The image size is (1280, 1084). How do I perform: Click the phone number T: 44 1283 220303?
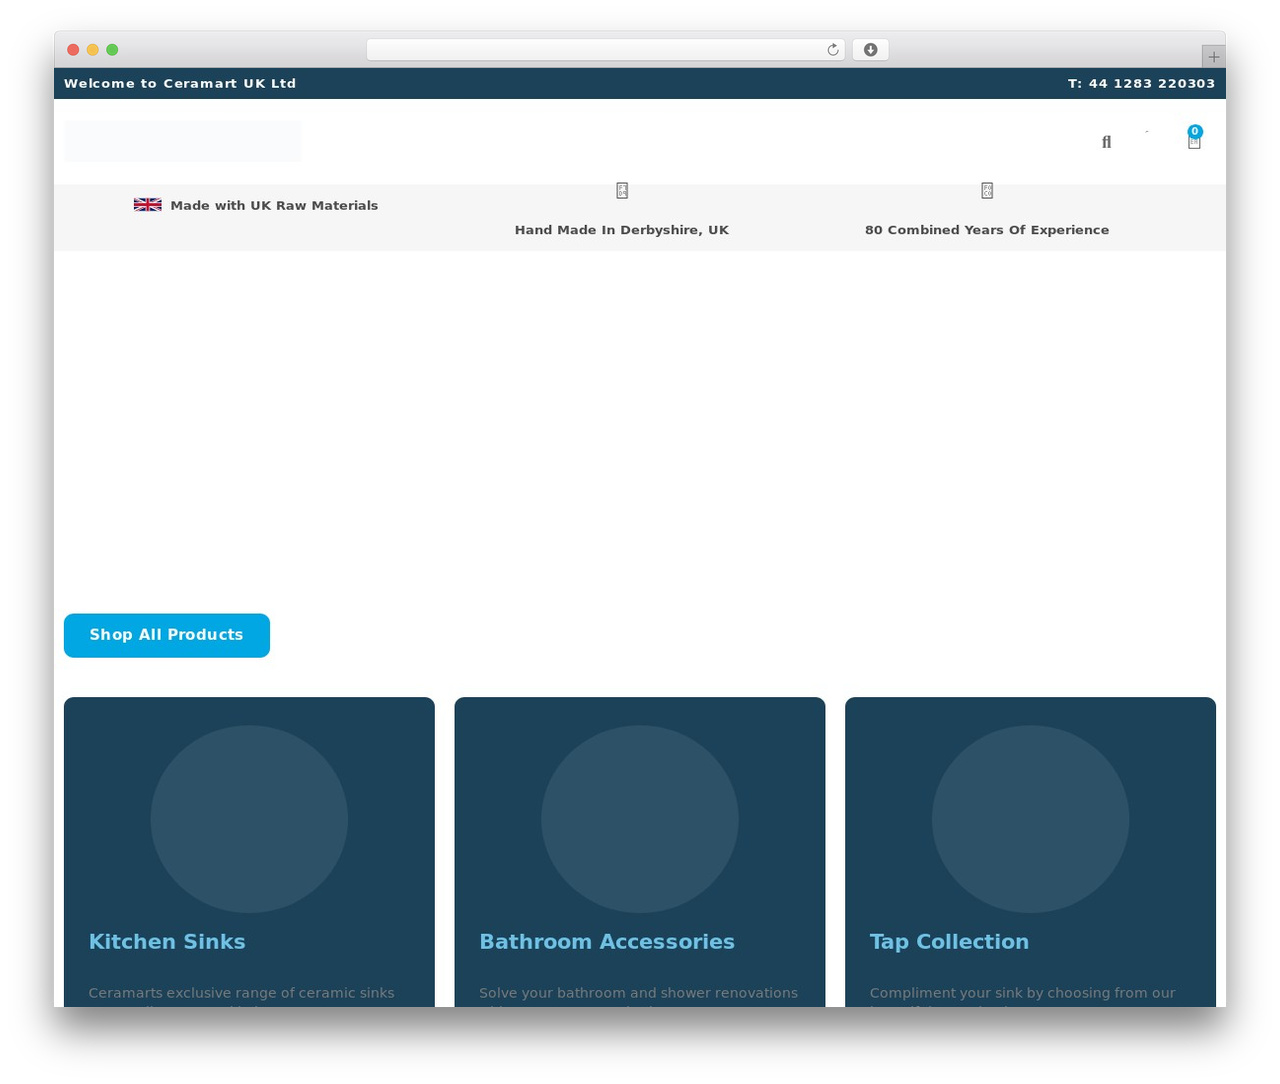click(x=1141, y=84)
